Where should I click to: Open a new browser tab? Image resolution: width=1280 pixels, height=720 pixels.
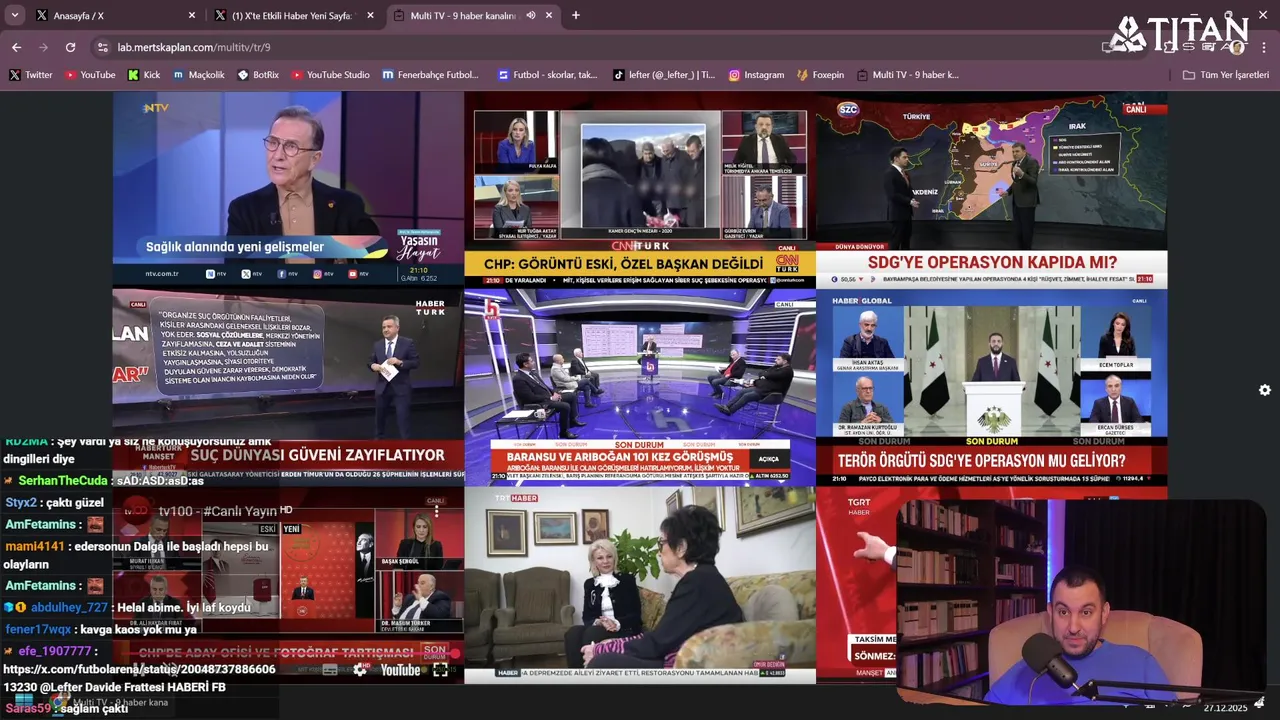tap(575, 15)
